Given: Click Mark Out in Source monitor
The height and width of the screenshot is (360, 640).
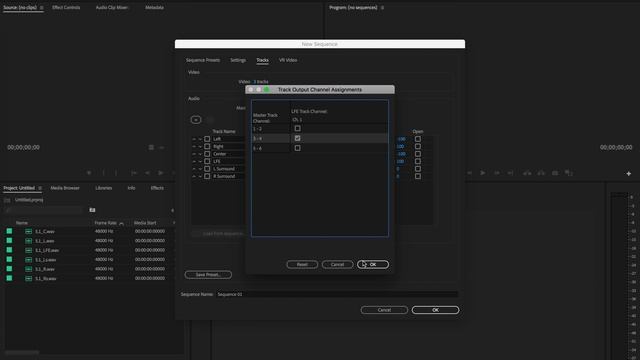Looking at the screenshot, I should [116, 173].
